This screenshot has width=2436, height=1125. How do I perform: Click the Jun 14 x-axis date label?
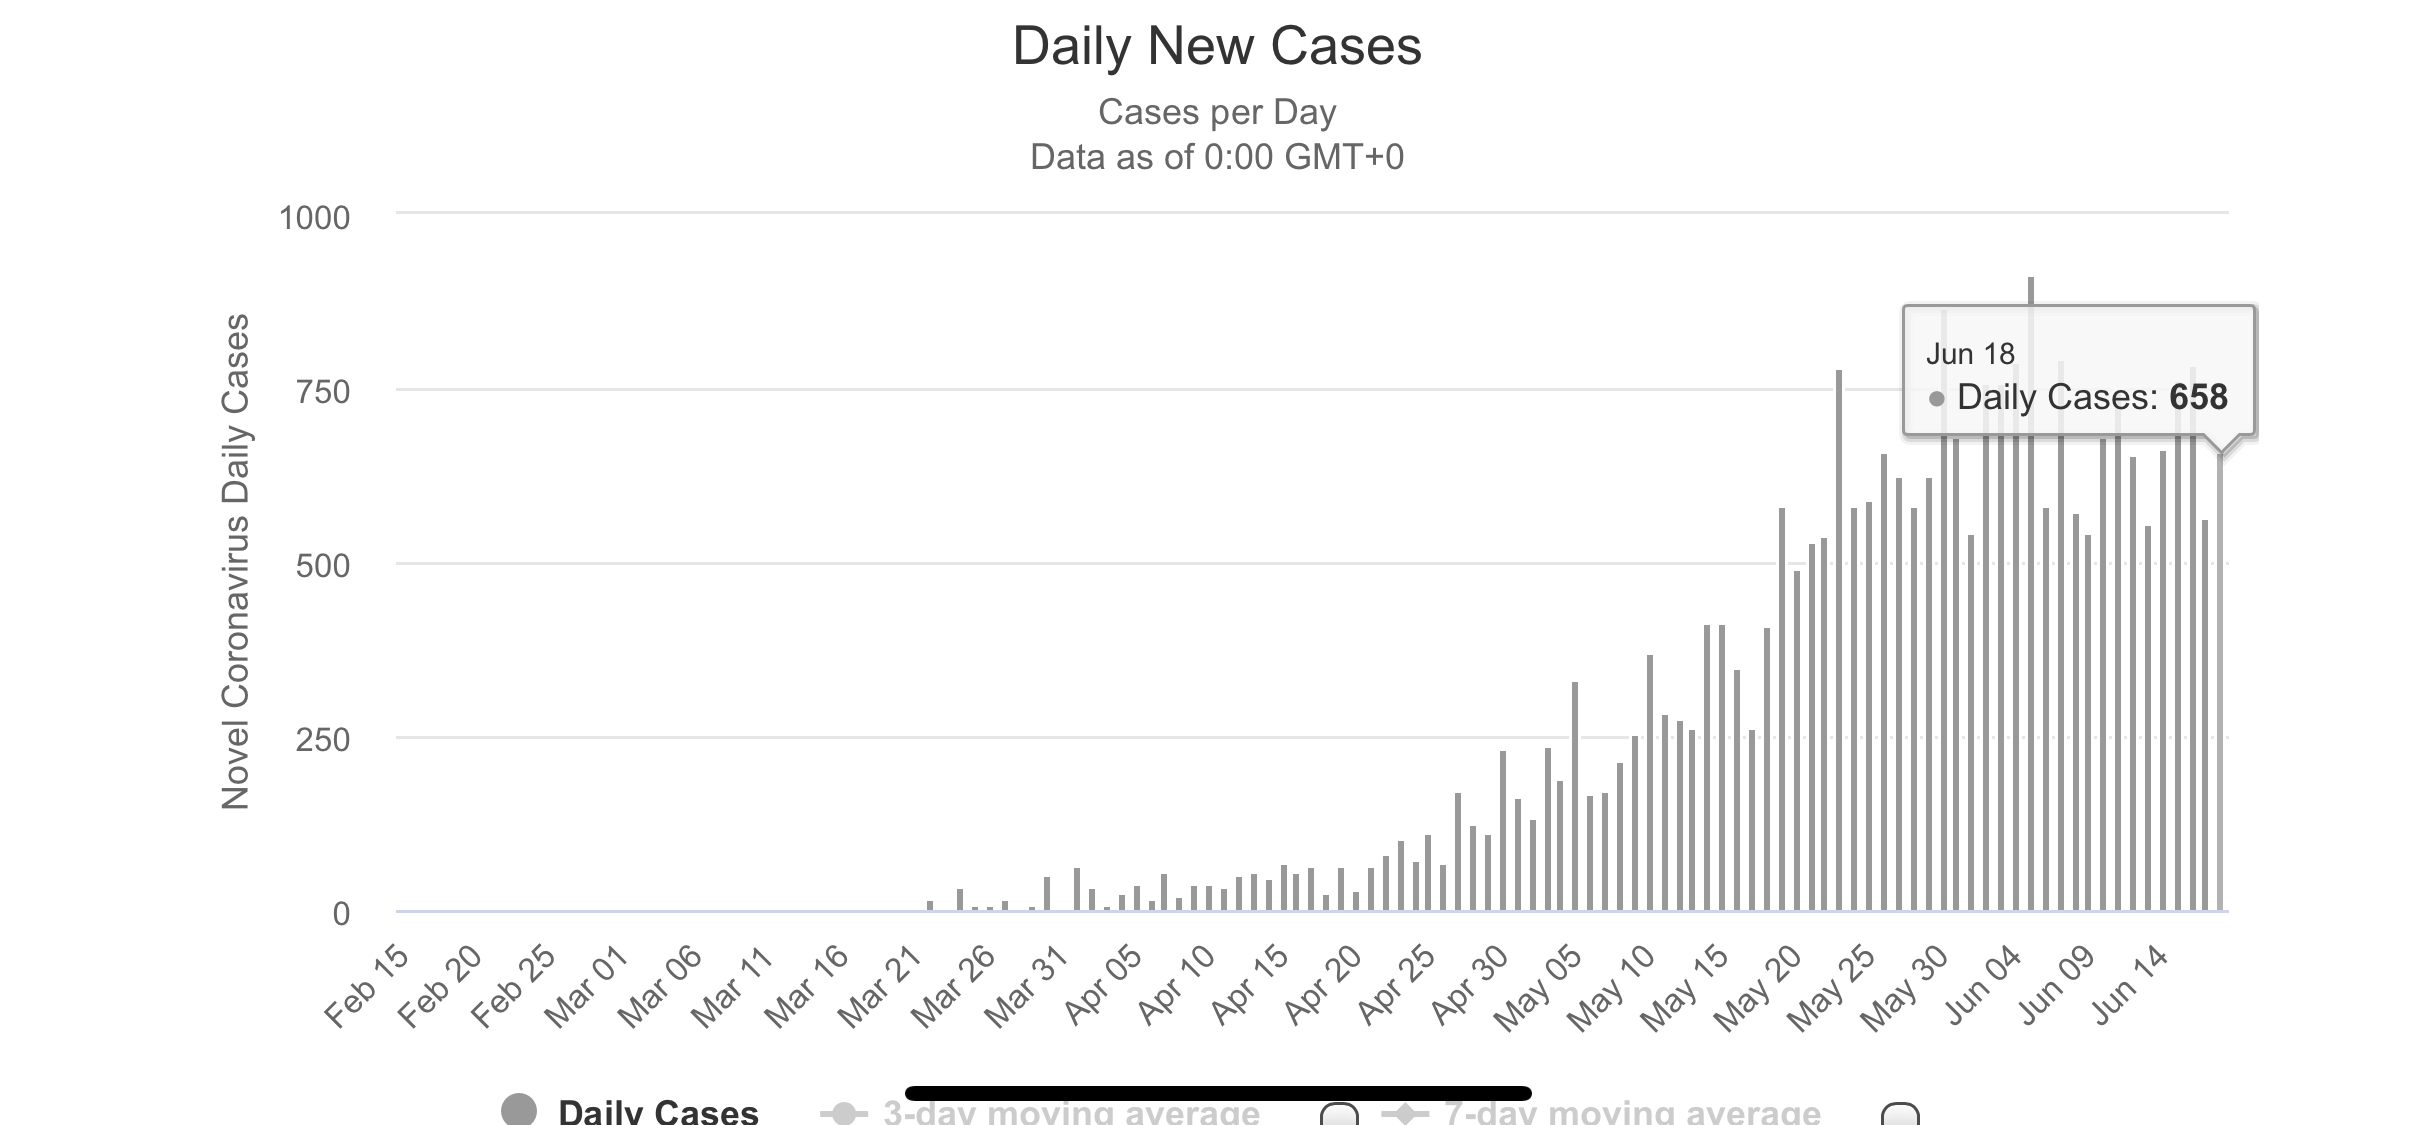(x=2130, y=985)
